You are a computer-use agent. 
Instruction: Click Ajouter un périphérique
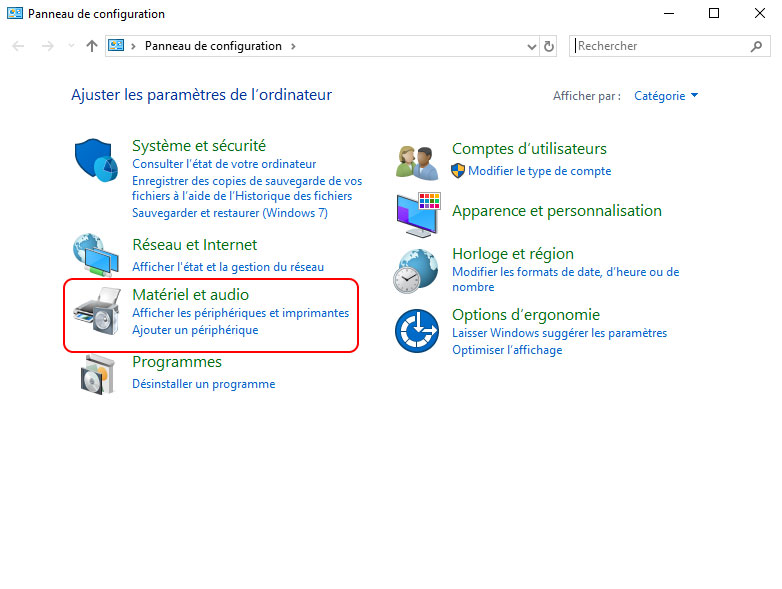[195, 330]
